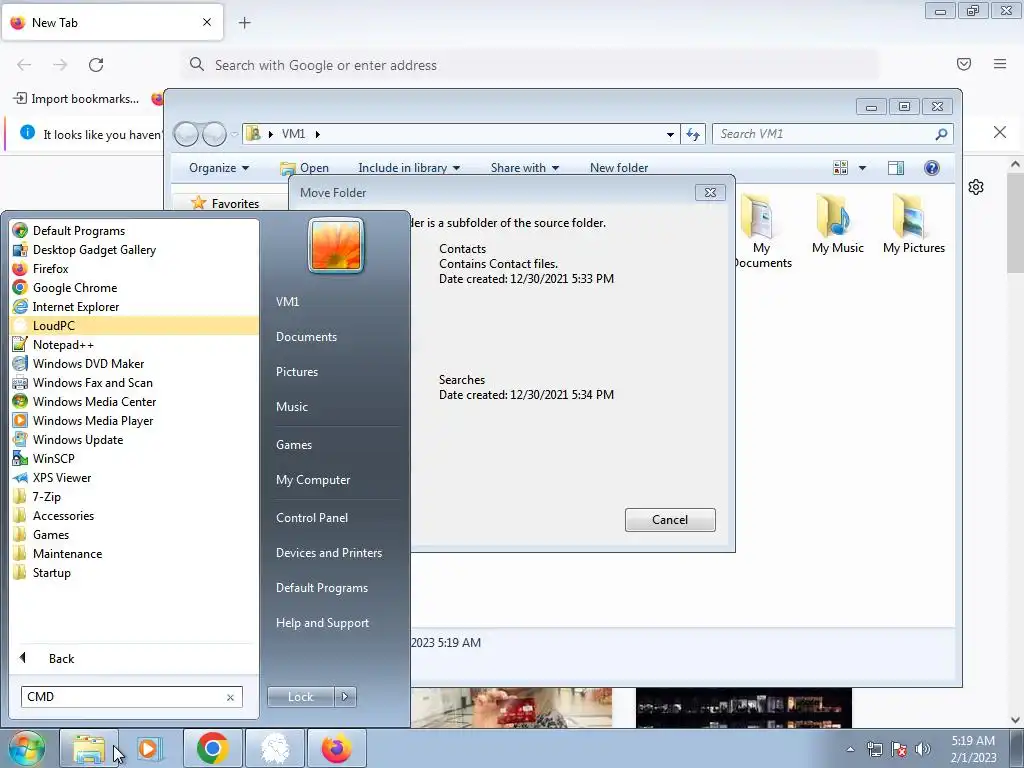
Task: Open Explorer help question mark icon
Action: coord(932,168)
